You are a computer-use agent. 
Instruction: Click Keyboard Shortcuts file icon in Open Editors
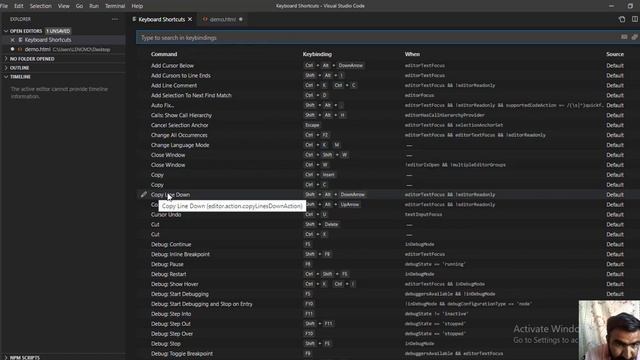pos(20,40)
